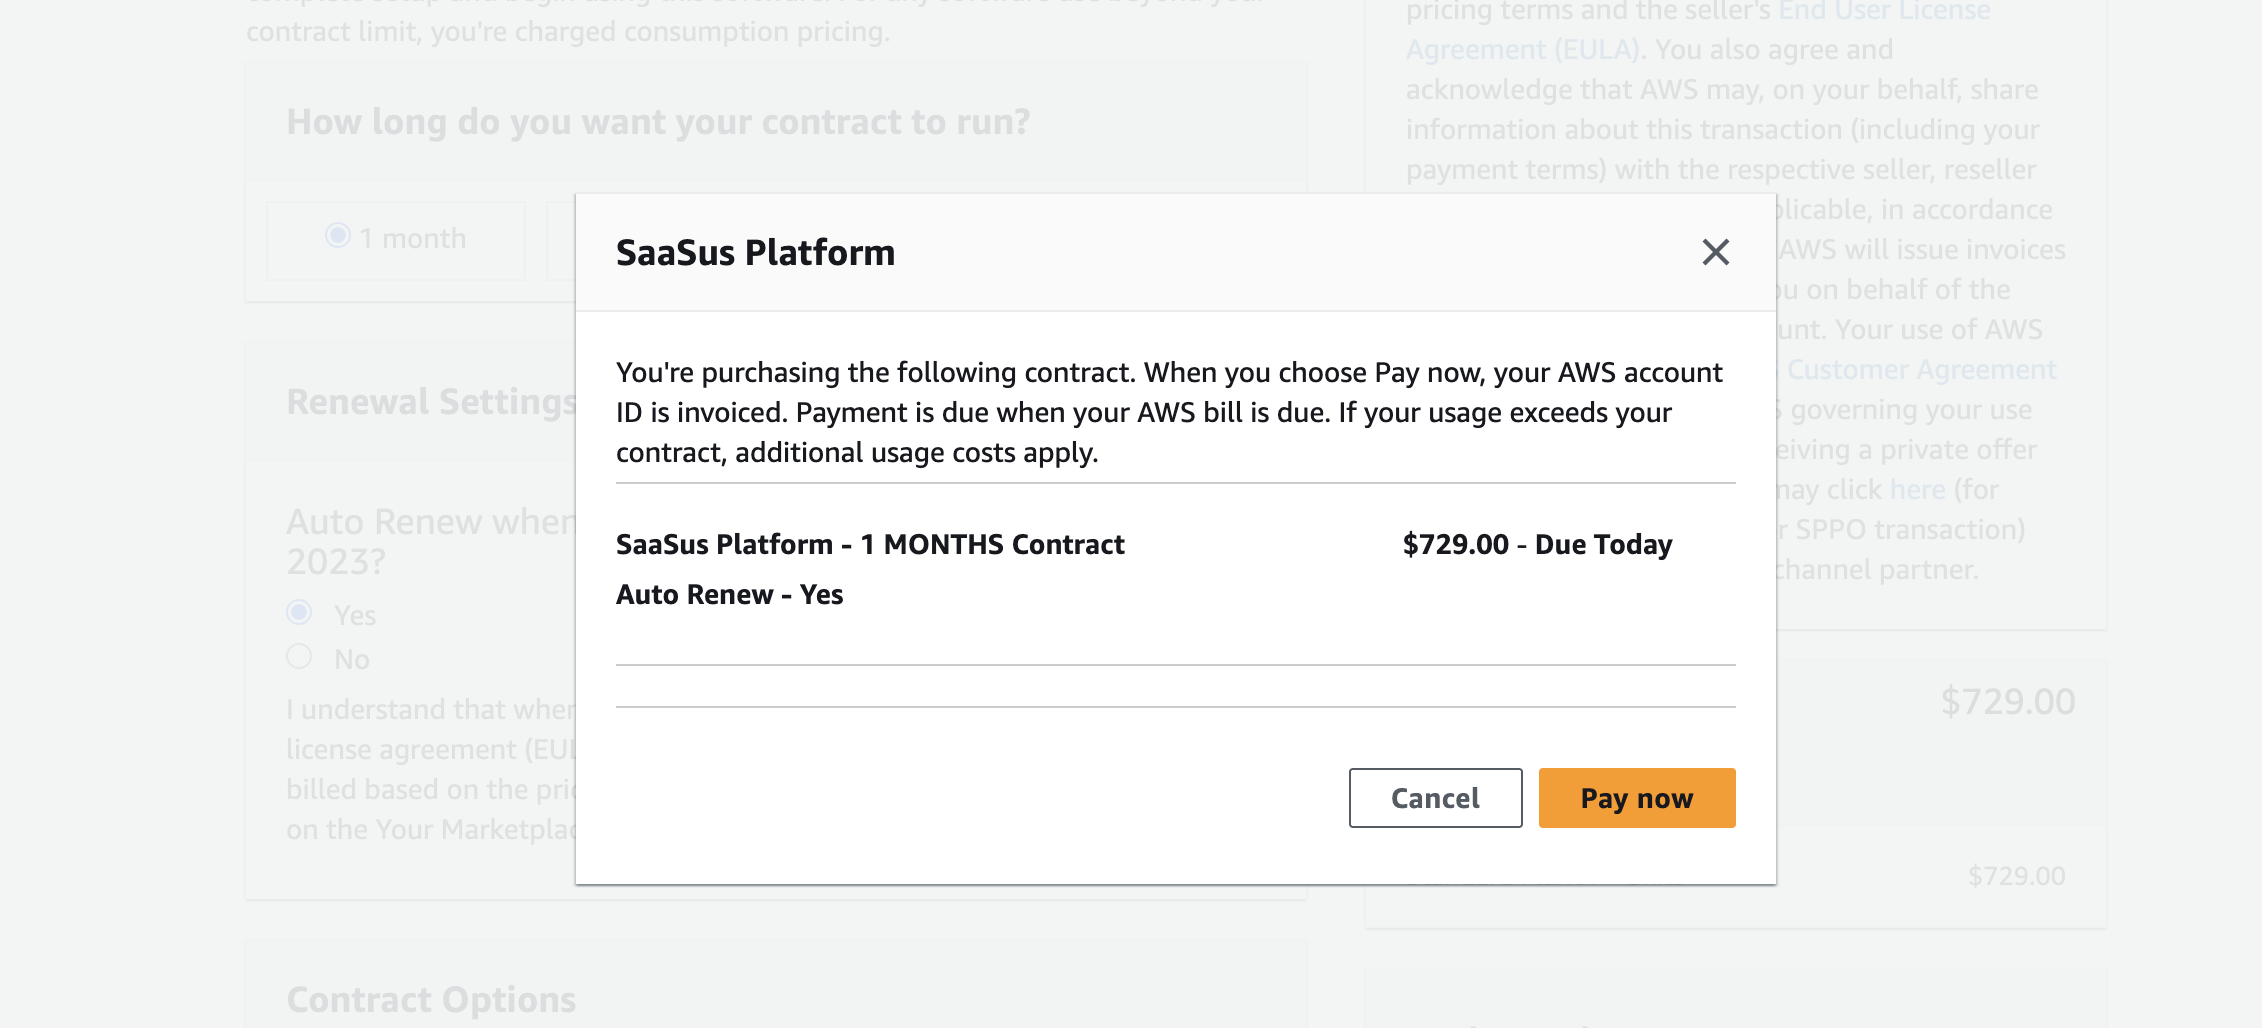Click the 1 MONTHS Contract line item
Viewport: 2262px width, 1028px height.
[870, 545]
